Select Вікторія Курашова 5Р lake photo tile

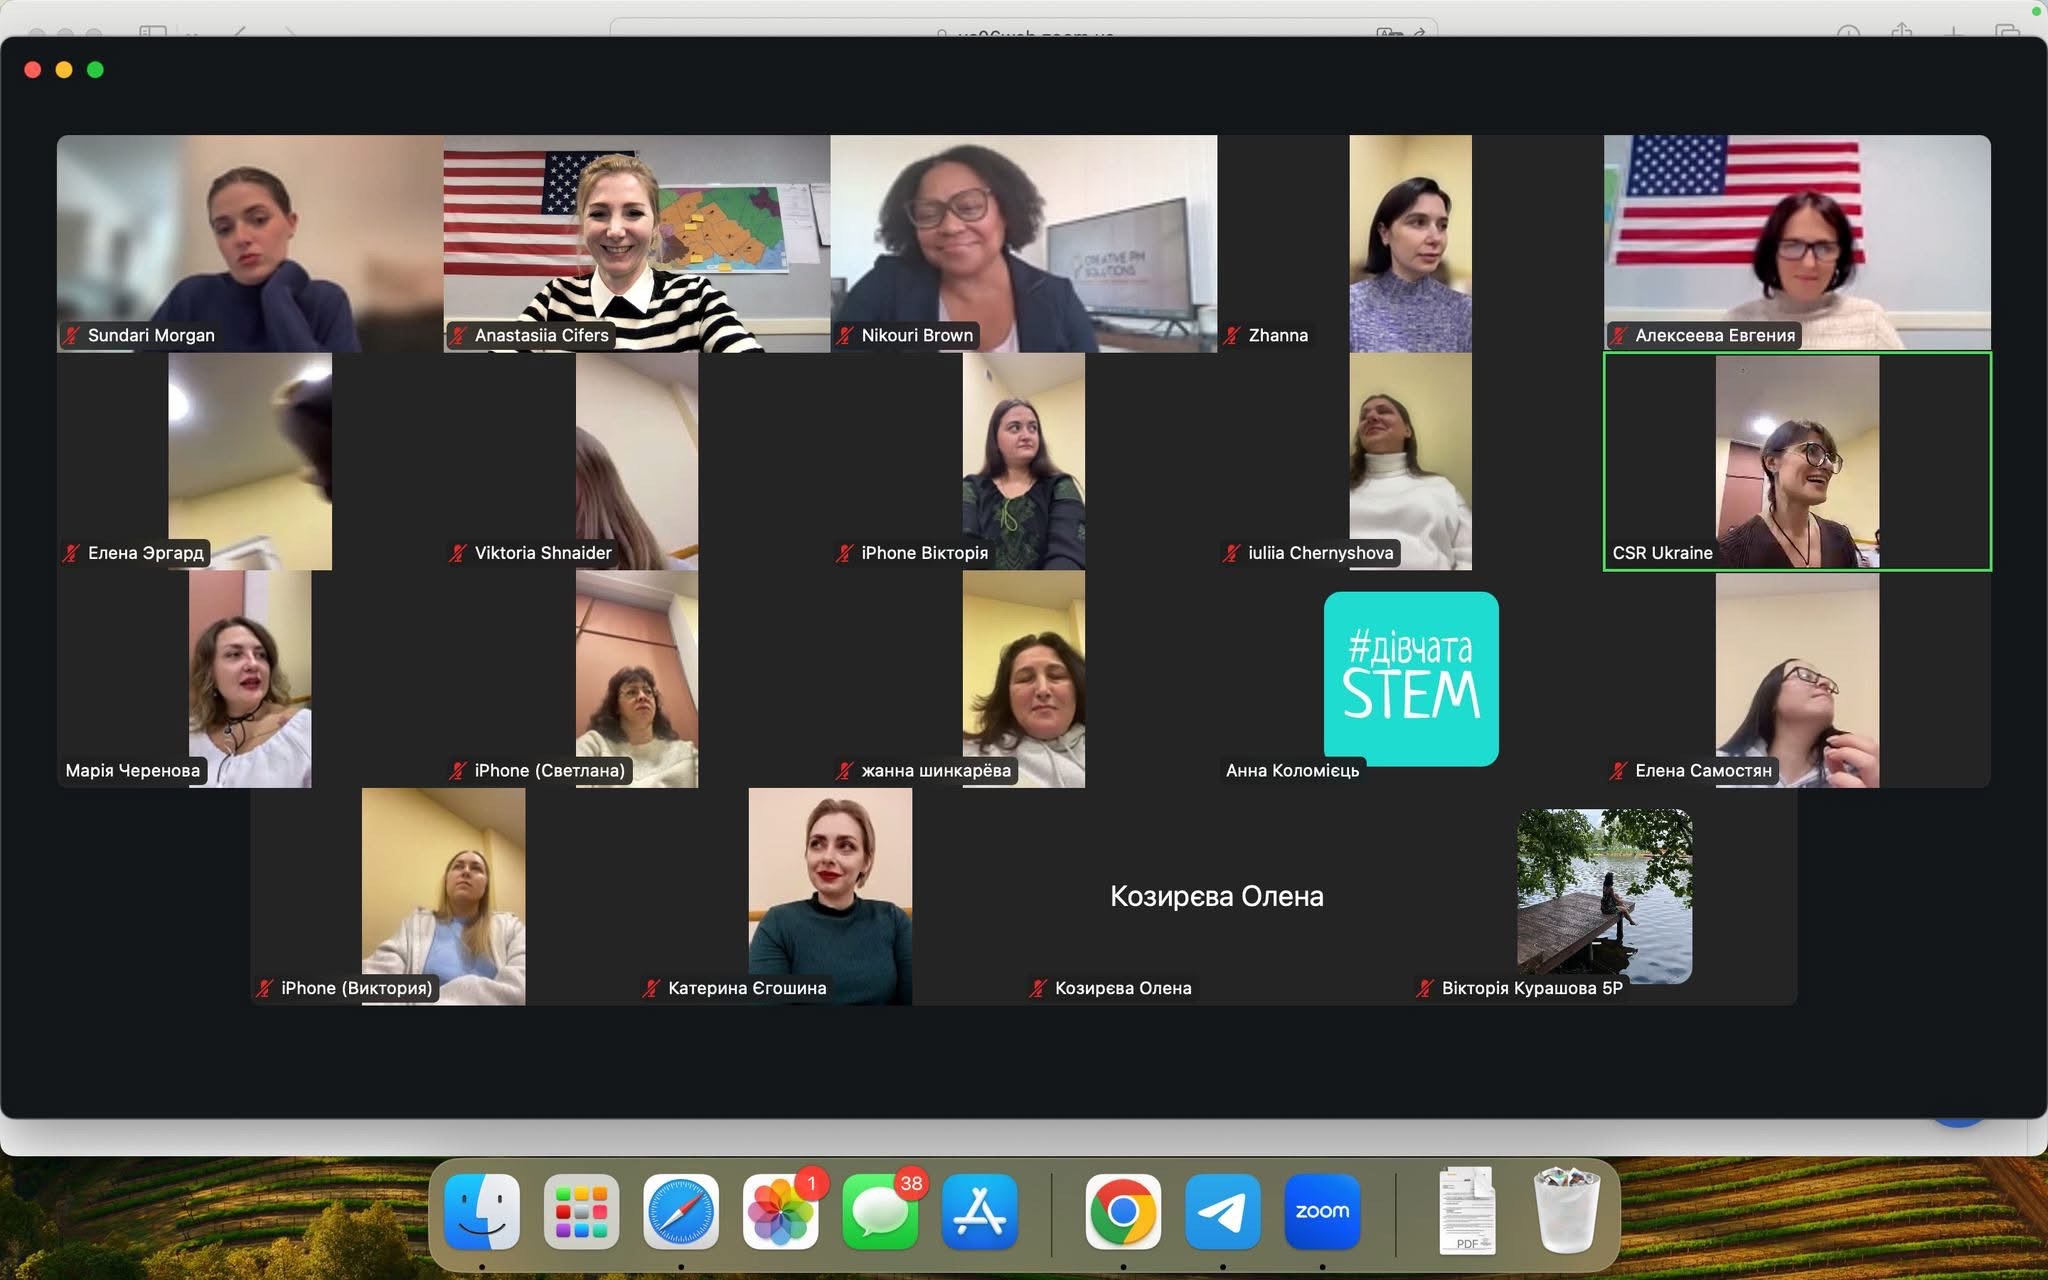(1604, 896)
